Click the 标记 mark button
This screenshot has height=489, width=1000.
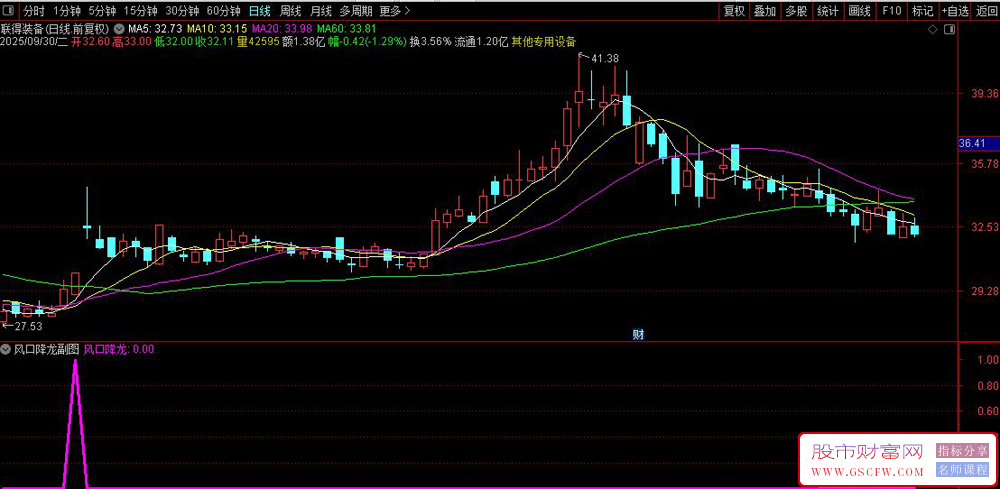[922, 11]
